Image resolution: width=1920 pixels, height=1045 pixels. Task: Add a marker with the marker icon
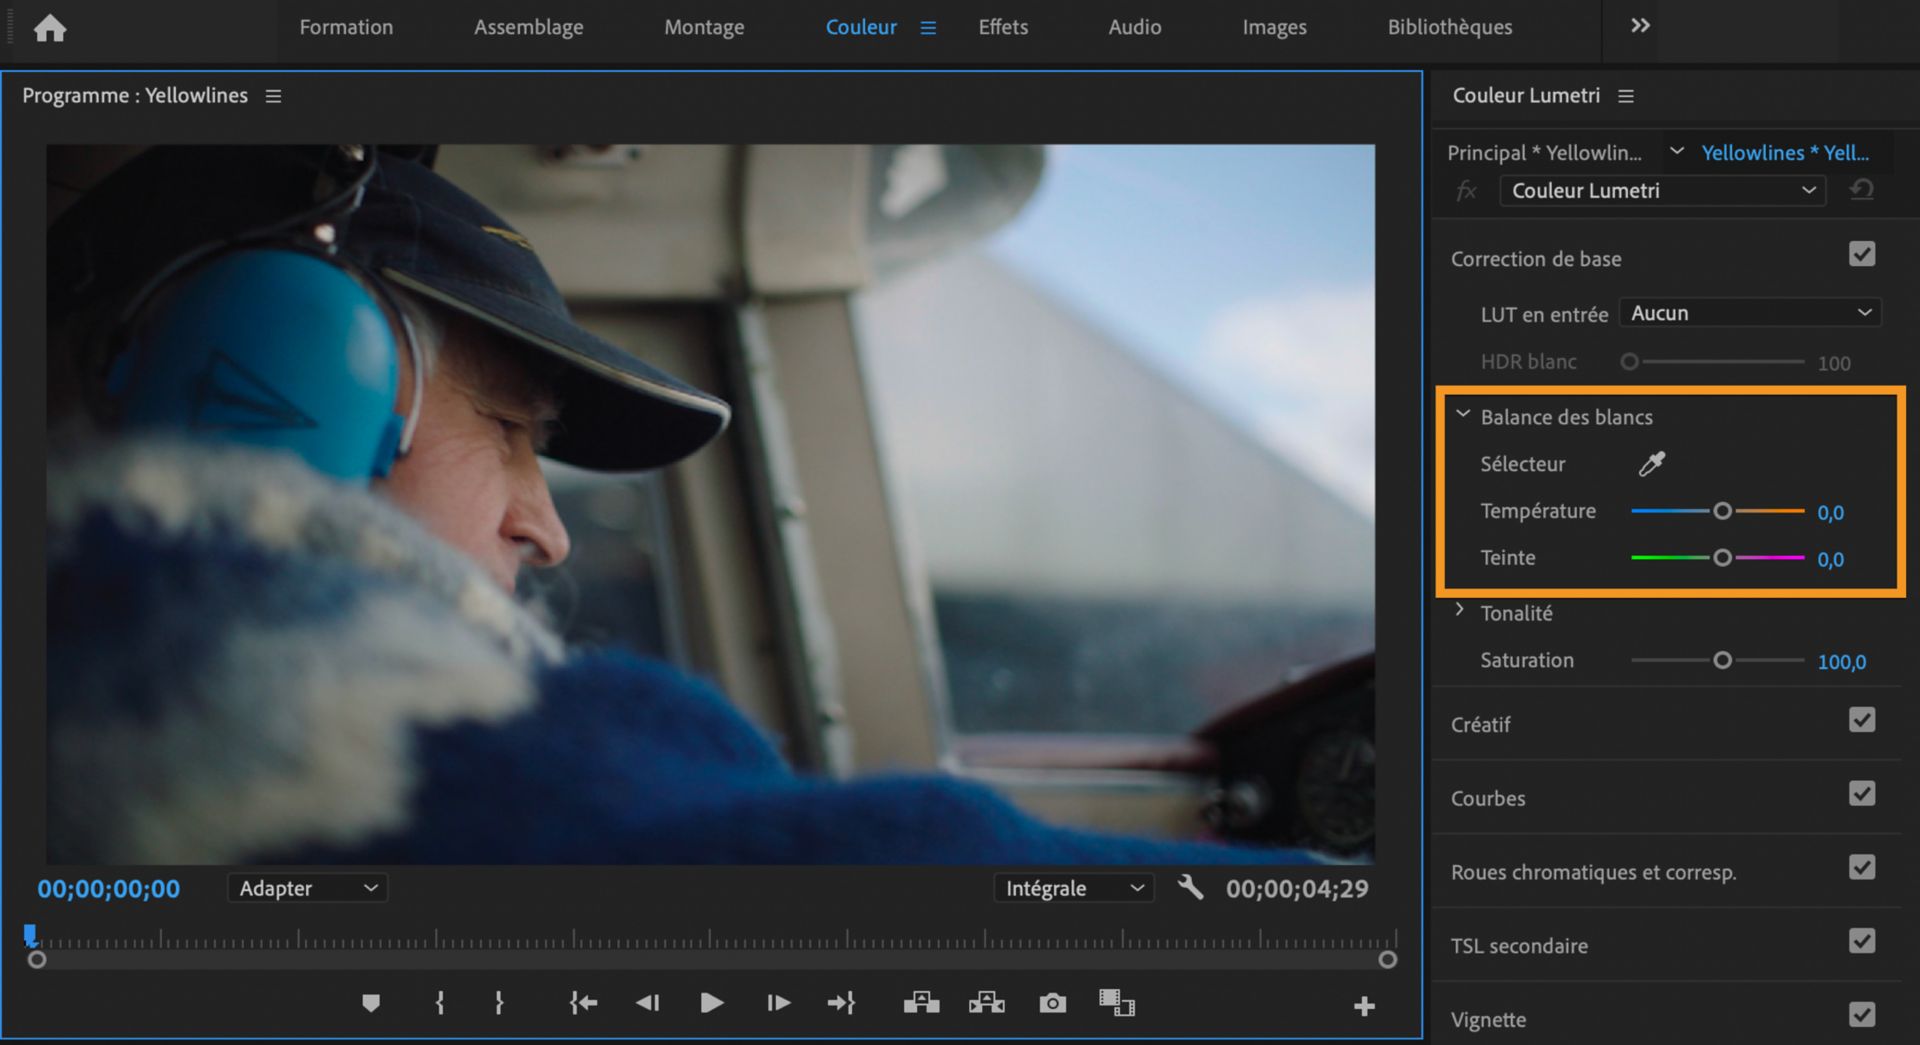pos(371,1003)
